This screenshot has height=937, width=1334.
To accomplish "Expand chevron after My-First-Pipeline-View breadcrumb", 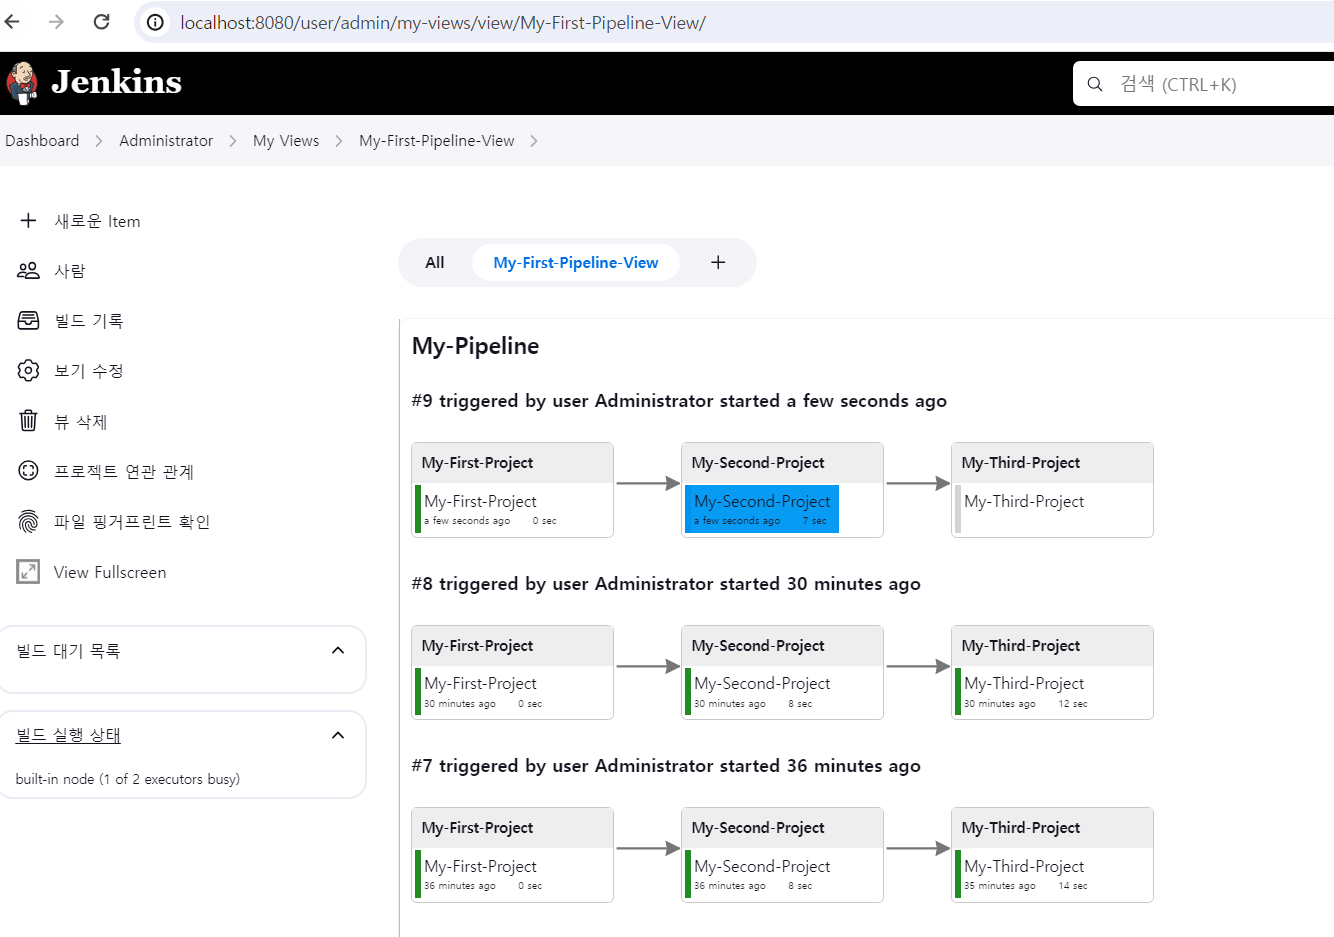I will [534, 141].
